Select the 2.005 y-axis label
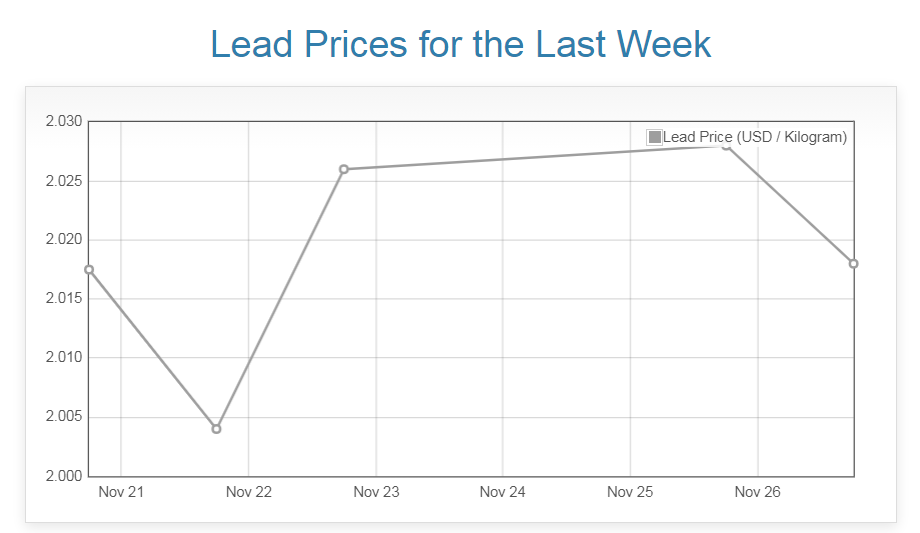 tap(63, 417)
